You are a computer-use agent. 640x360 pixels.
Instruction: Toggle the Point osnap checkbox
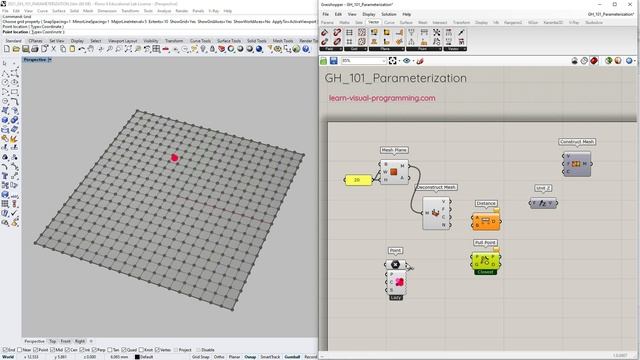coord(36,350)
